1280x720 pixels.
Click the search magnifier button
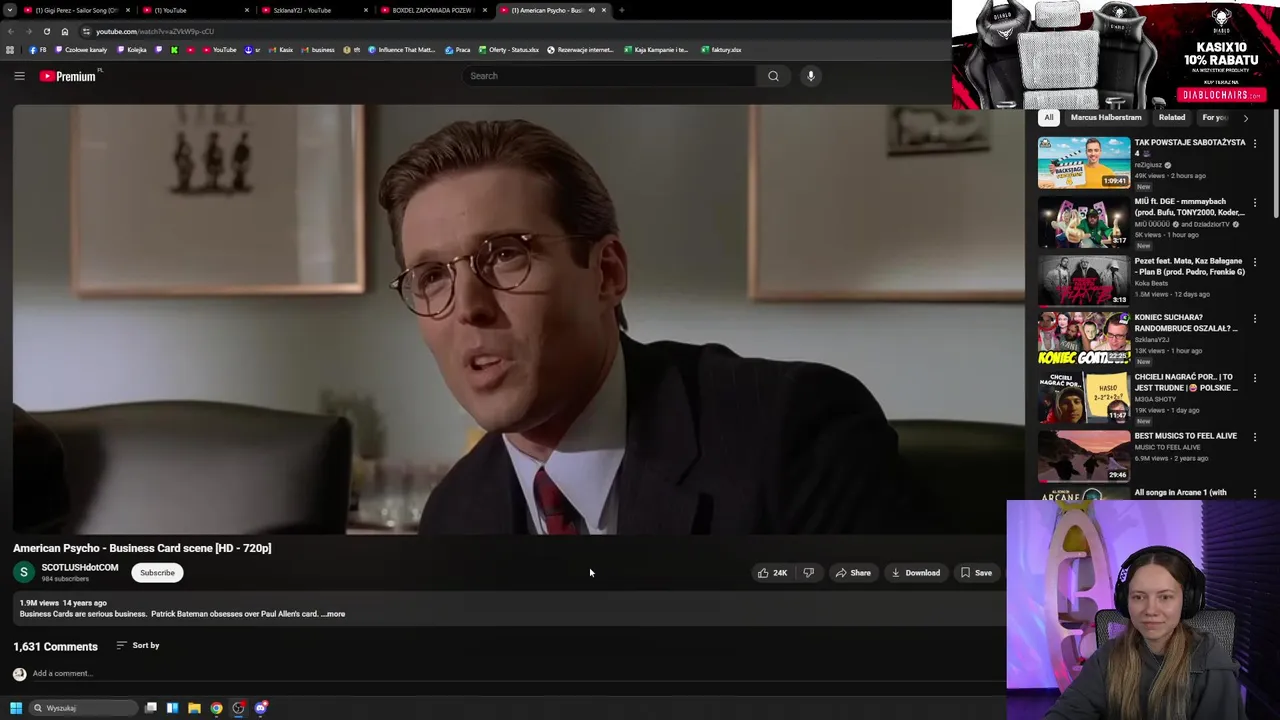point(773,76)
